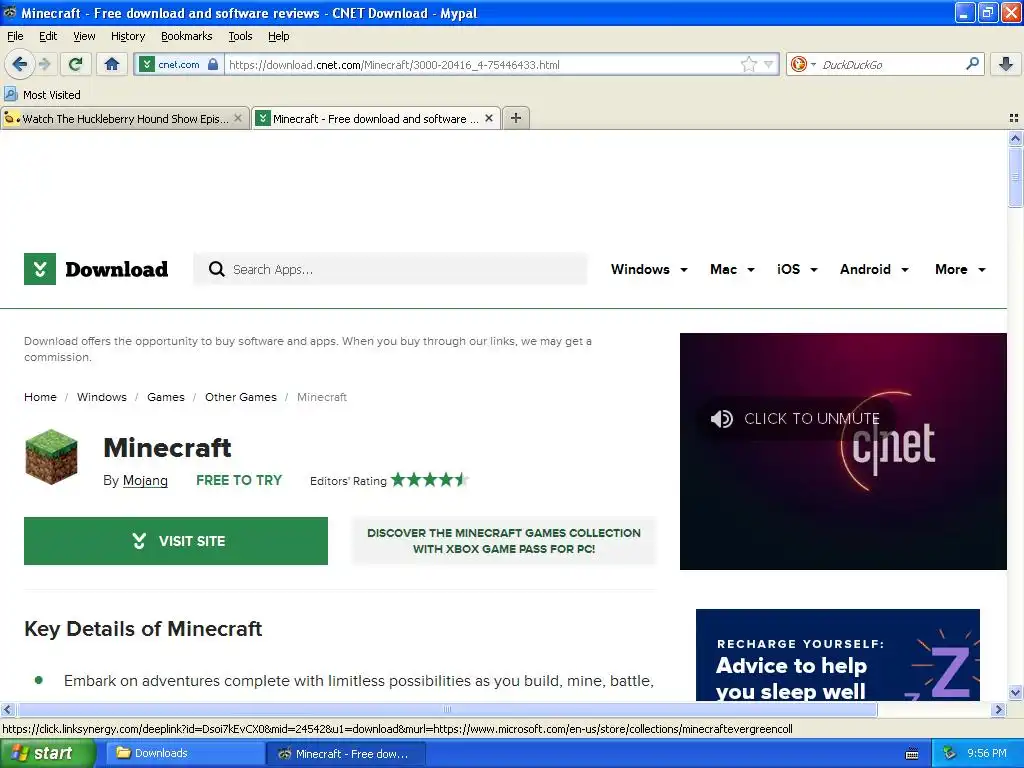The image size is (1024, 768).
Task: Open the Other Games breadcrumb link
Action: point(241,397)
